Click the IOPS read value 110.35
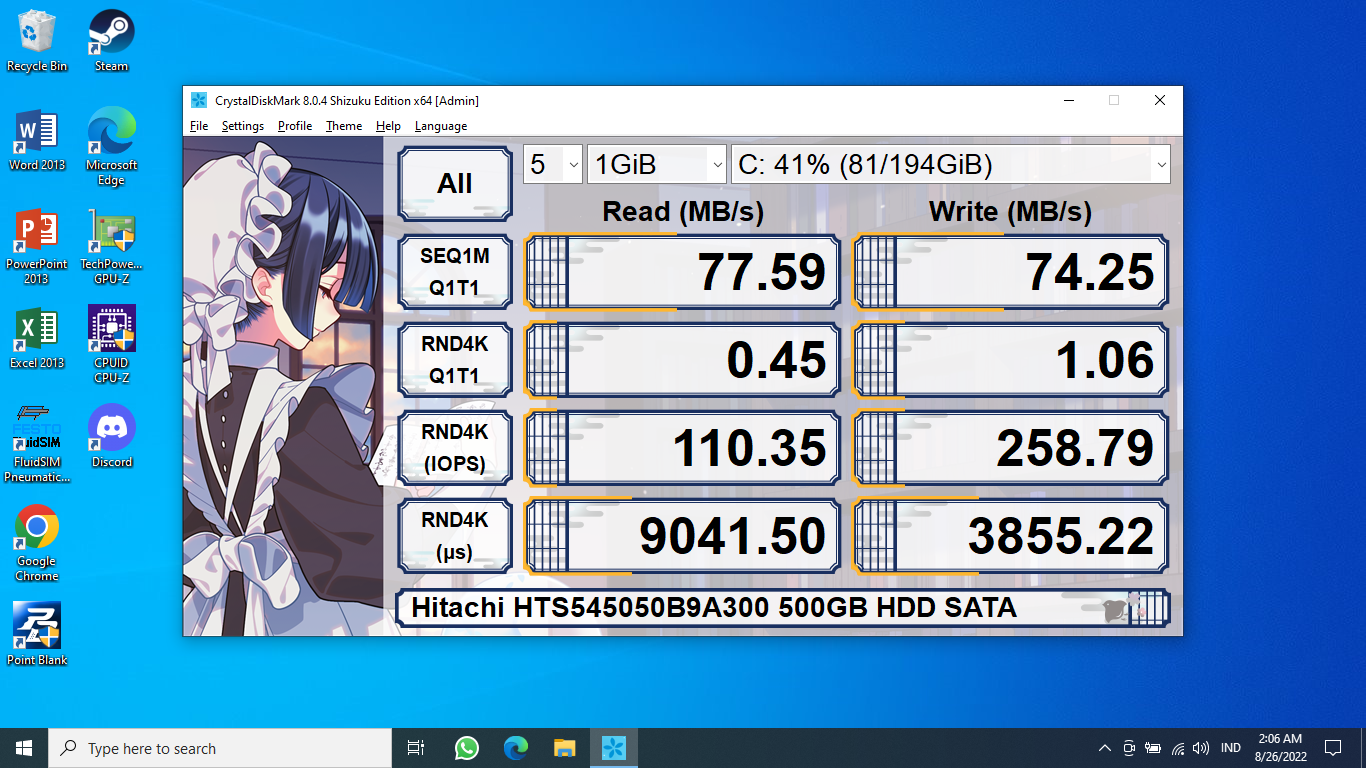1366x768 pixels. coord(682,448)
